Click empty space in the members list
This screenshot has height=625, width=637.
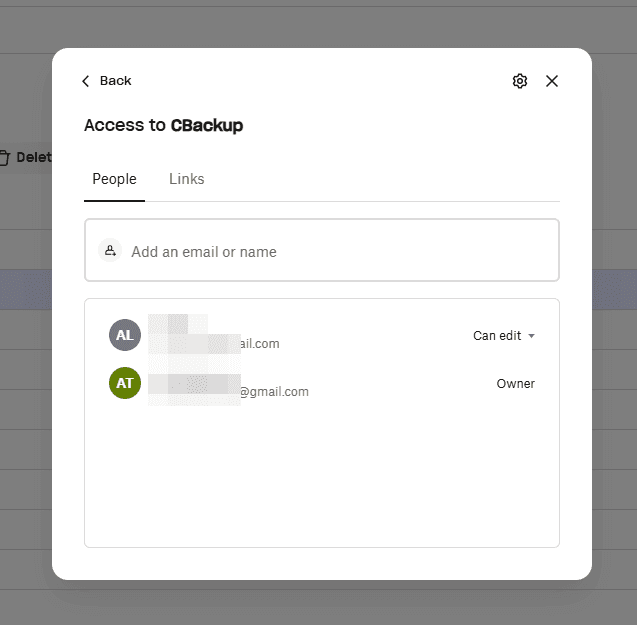[321, 480]
